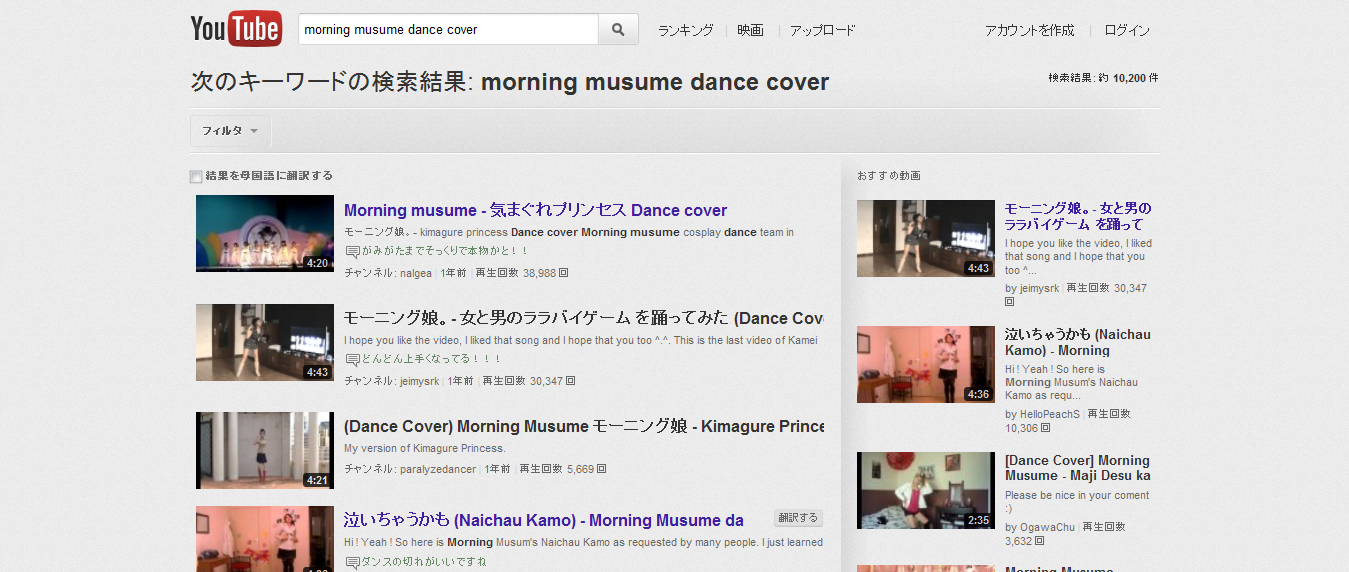Open the paralyzedancer Kimagure Princess video thumbnail
This screenshot has width=1349, height=572.
(x=265, y=450)
